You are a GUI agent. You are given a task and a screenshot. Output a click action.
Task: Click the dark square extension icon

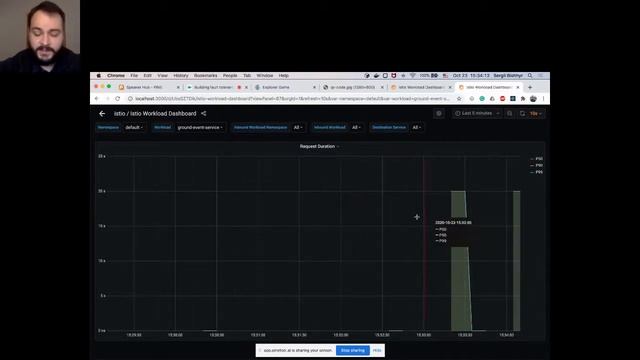(x=513, y=99)
